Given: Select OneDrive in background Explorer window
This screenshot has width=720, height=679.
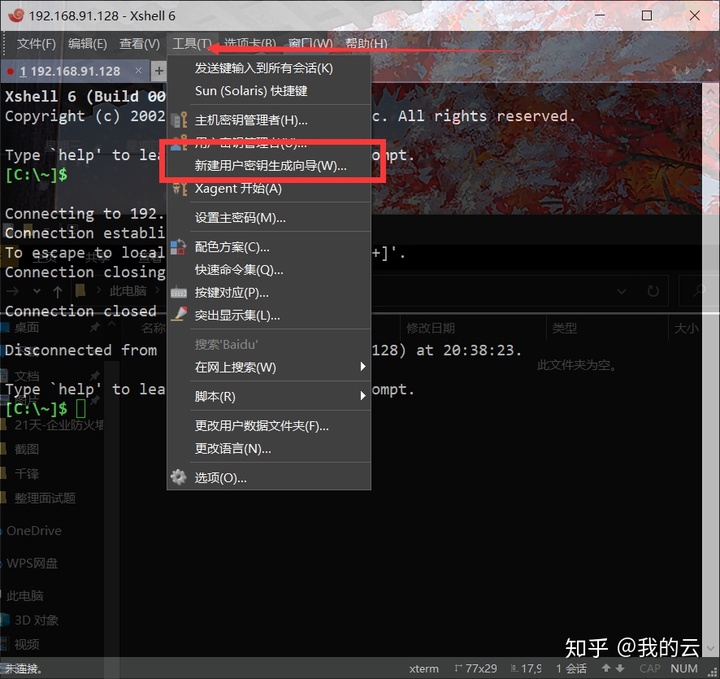Looking at the screenshot, I should pos(34,531).
